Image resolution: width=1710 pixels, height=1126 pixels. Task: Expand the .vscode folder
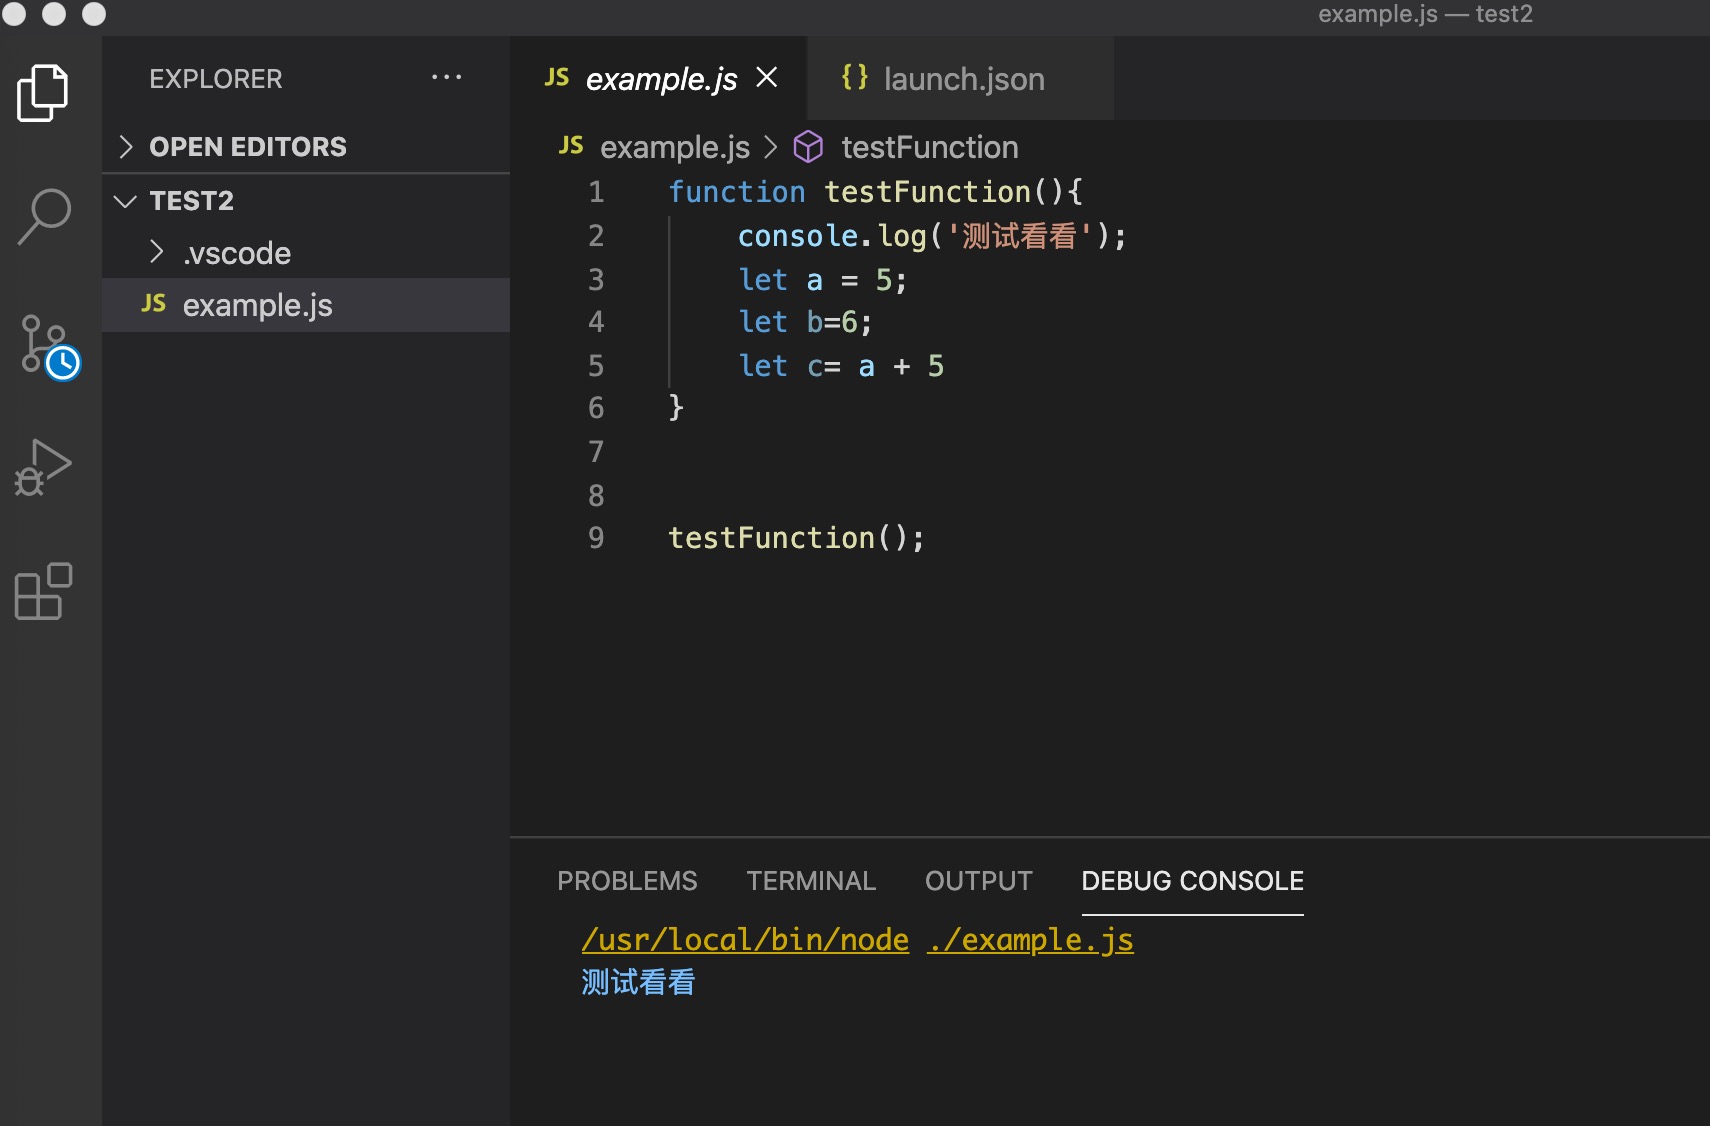coord(306,253)
